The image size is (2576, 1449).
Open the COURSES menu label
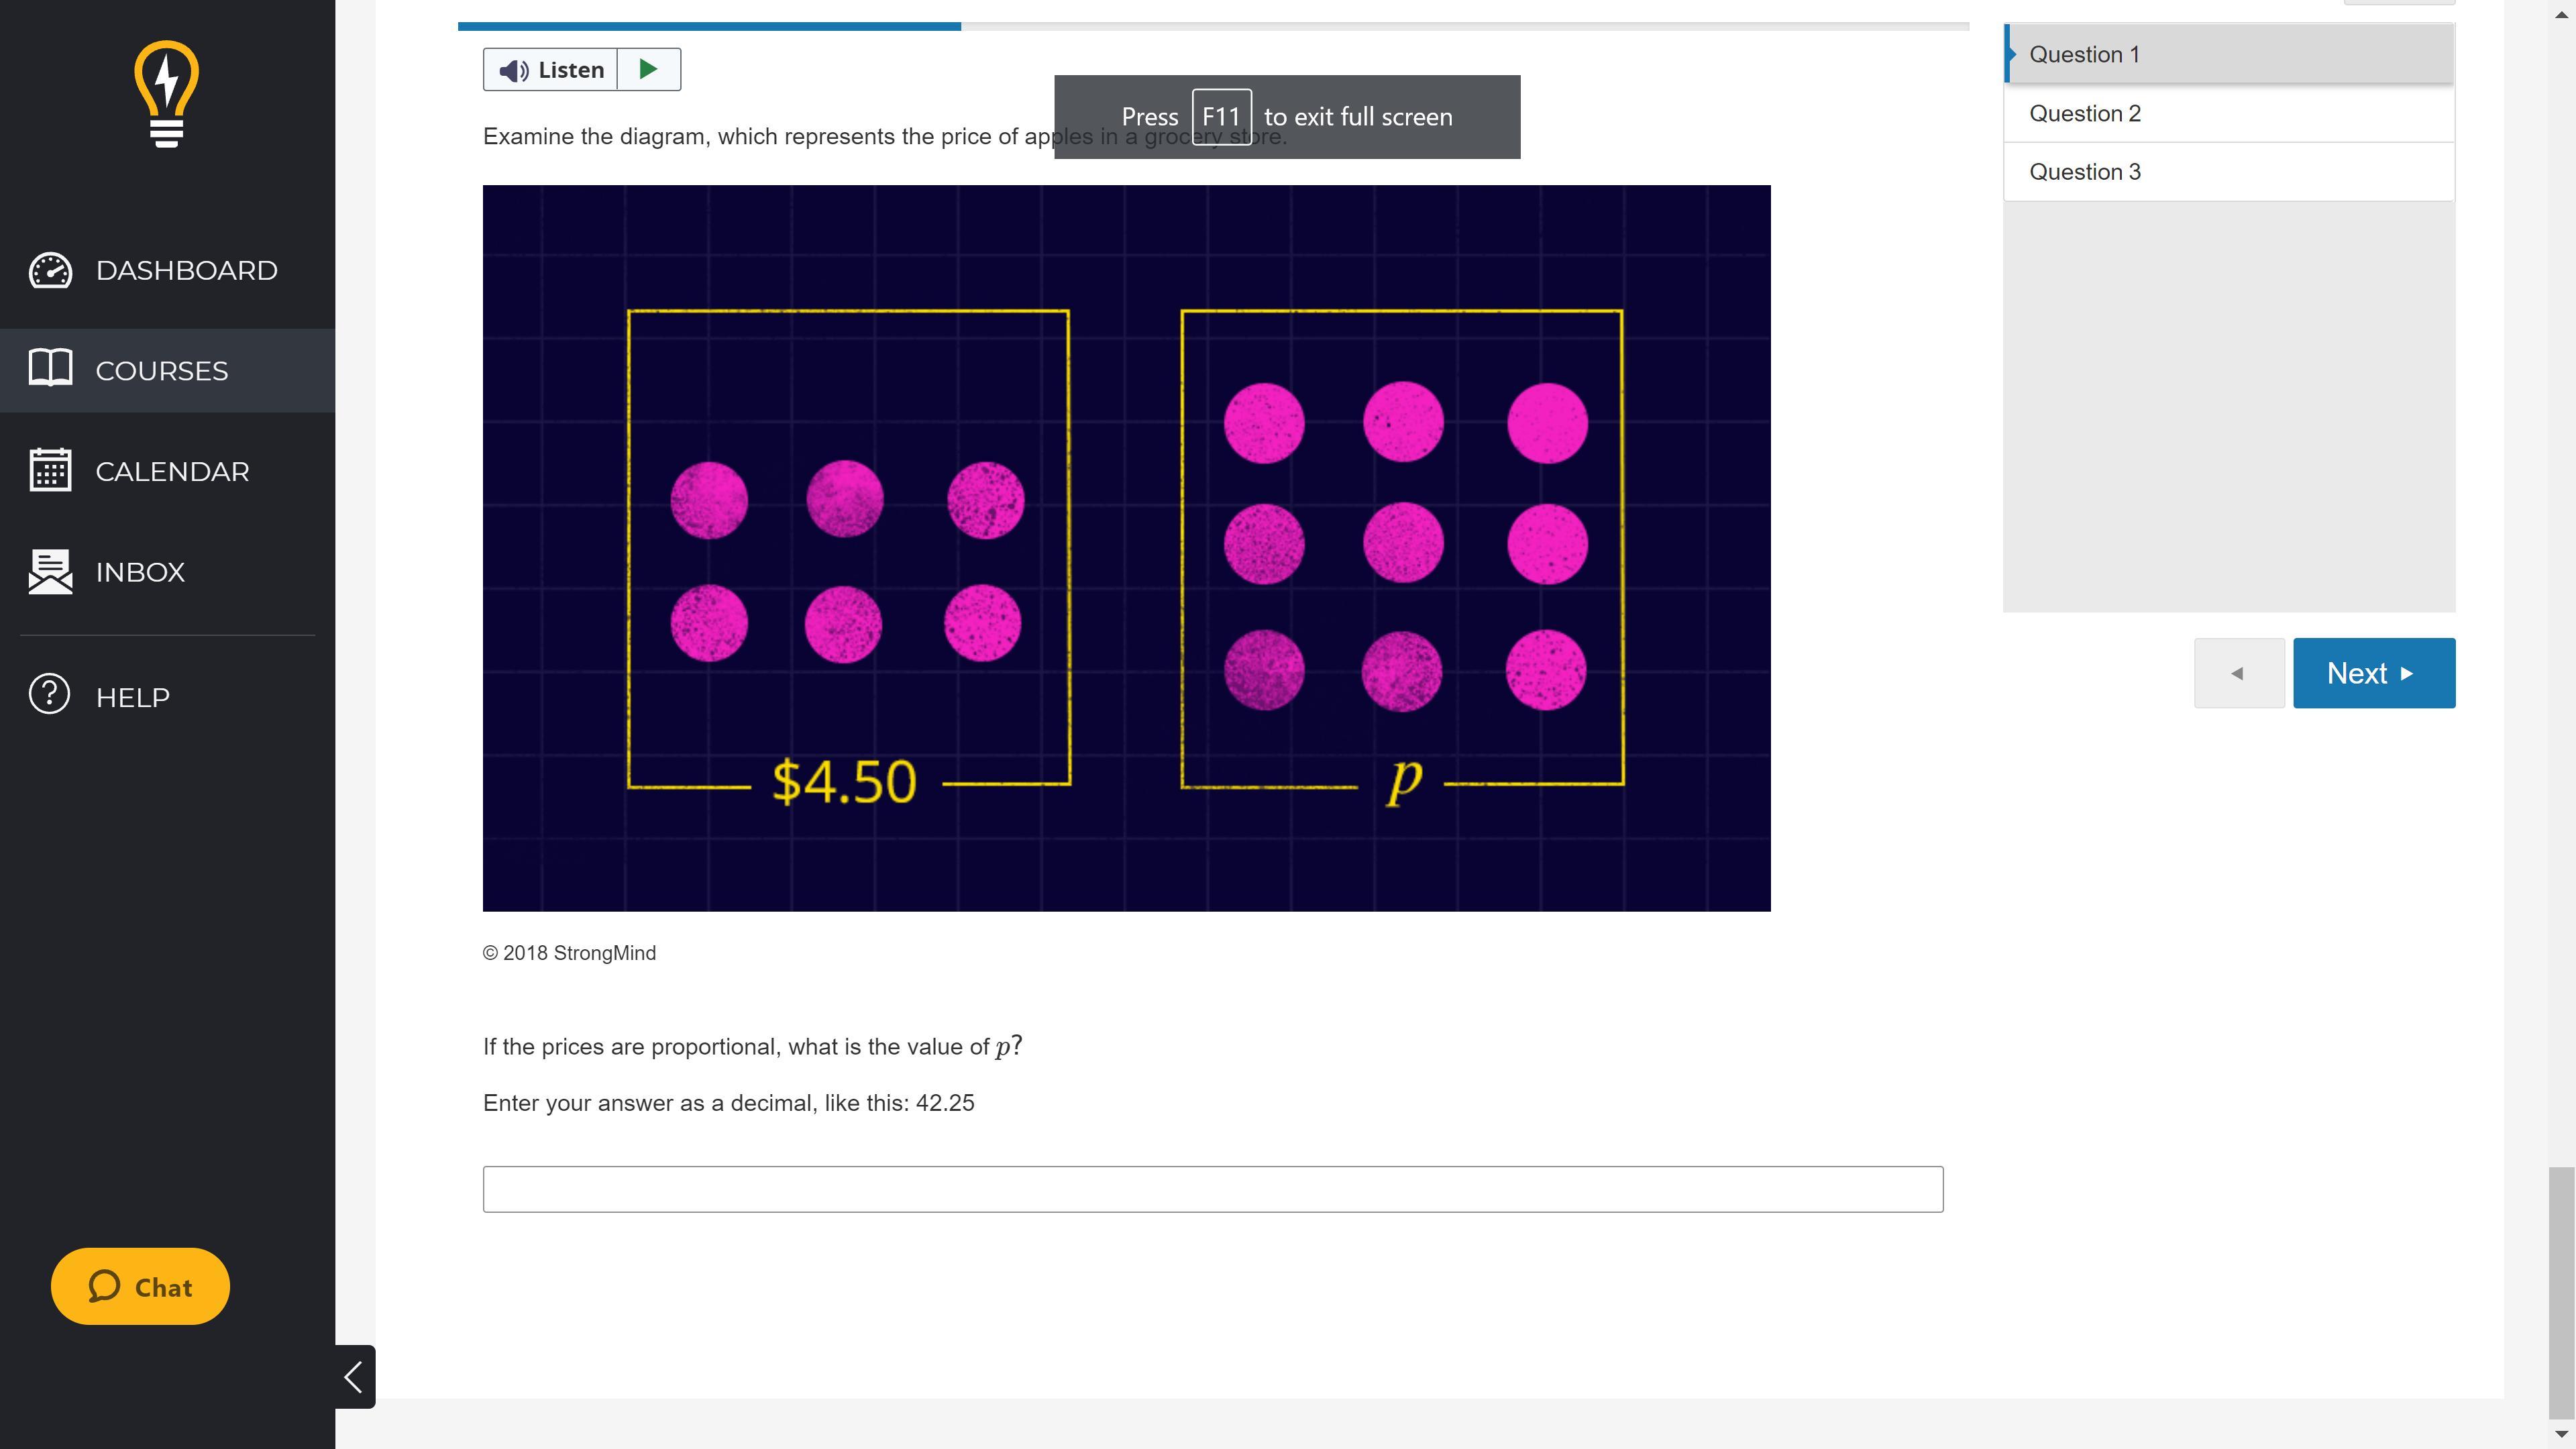point(162,371)
